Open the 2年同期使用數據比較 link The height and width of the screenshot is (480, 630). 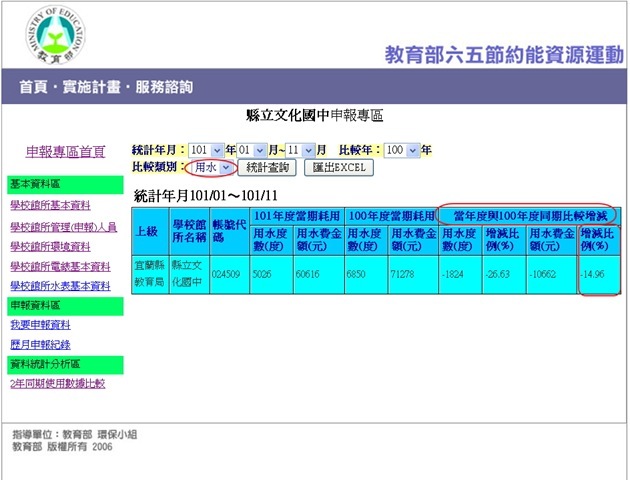tap(57, 383)
